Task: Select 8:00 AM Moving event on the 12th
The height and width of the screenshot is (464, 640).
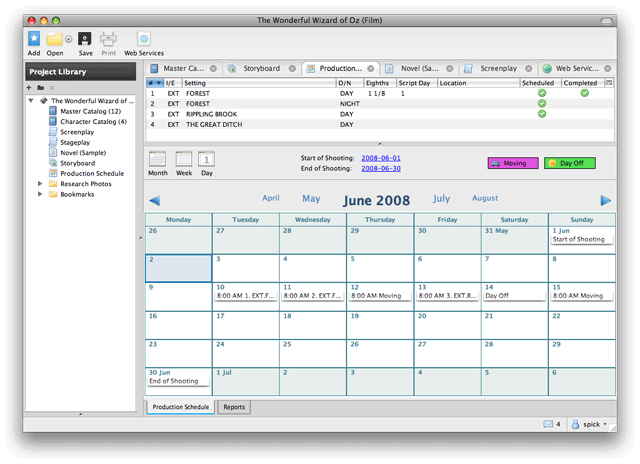Action: [378, 296]
